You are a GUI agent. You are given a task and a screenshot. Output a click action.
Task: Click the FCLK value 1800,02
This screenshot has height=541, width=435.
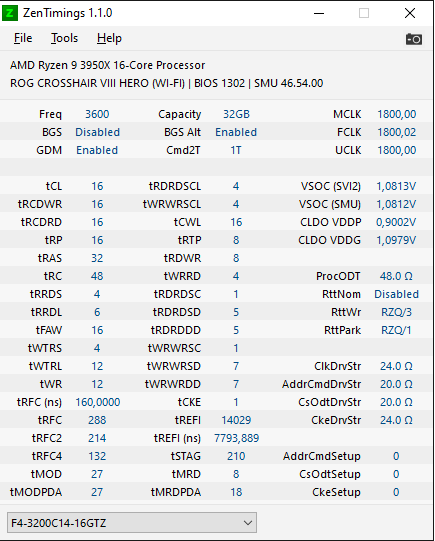(x=397, y=132)
